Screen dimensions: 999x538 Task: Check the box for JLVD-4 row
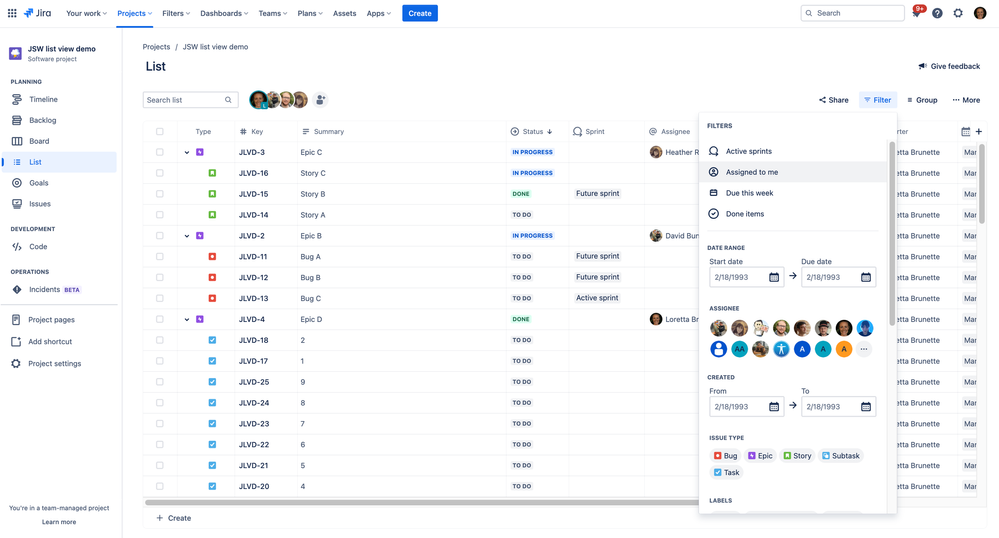(159, 319)
